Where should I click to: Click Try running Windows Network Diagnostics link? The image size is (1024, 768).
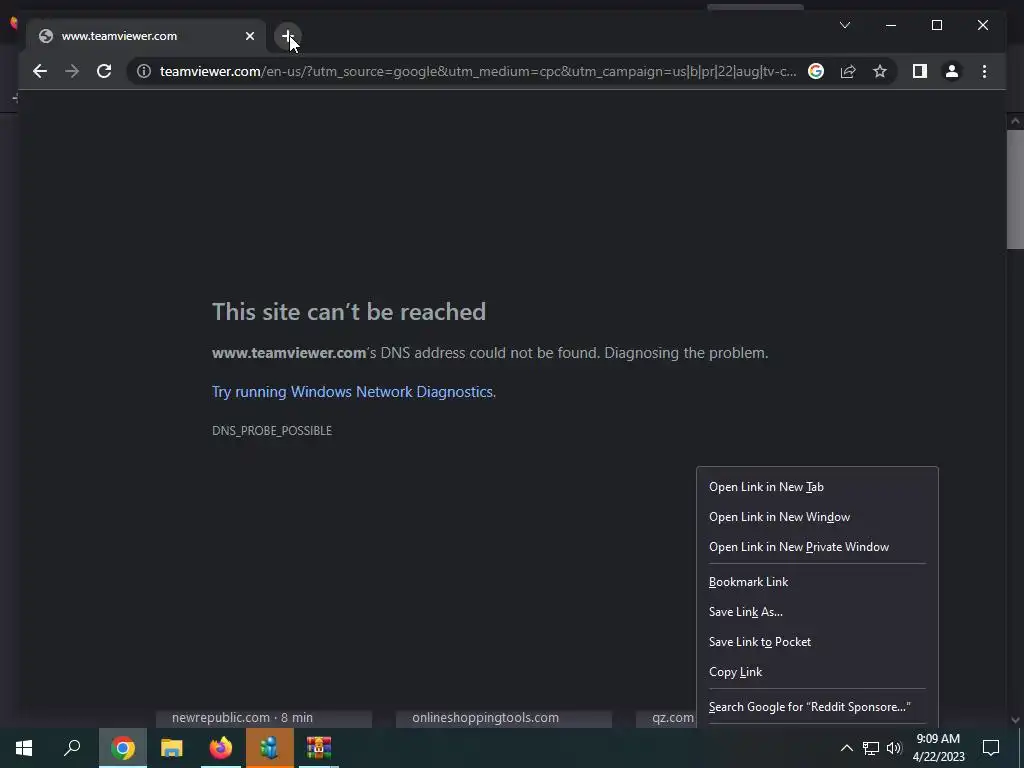352,392
